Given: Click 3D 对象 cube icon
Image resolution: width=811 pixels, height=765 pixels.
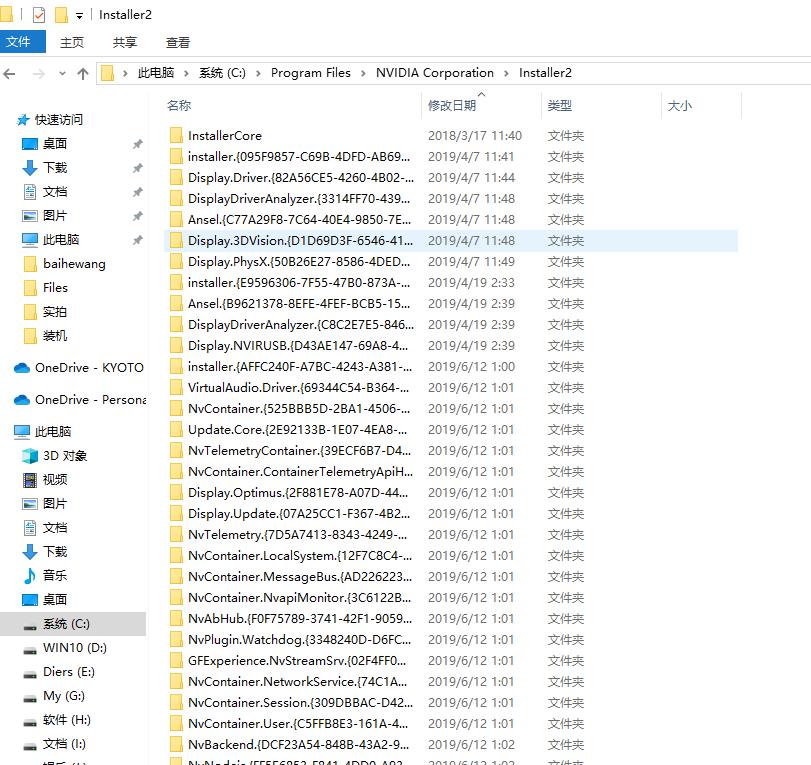Looking at the screenshot, I should (x=30, y=456).
